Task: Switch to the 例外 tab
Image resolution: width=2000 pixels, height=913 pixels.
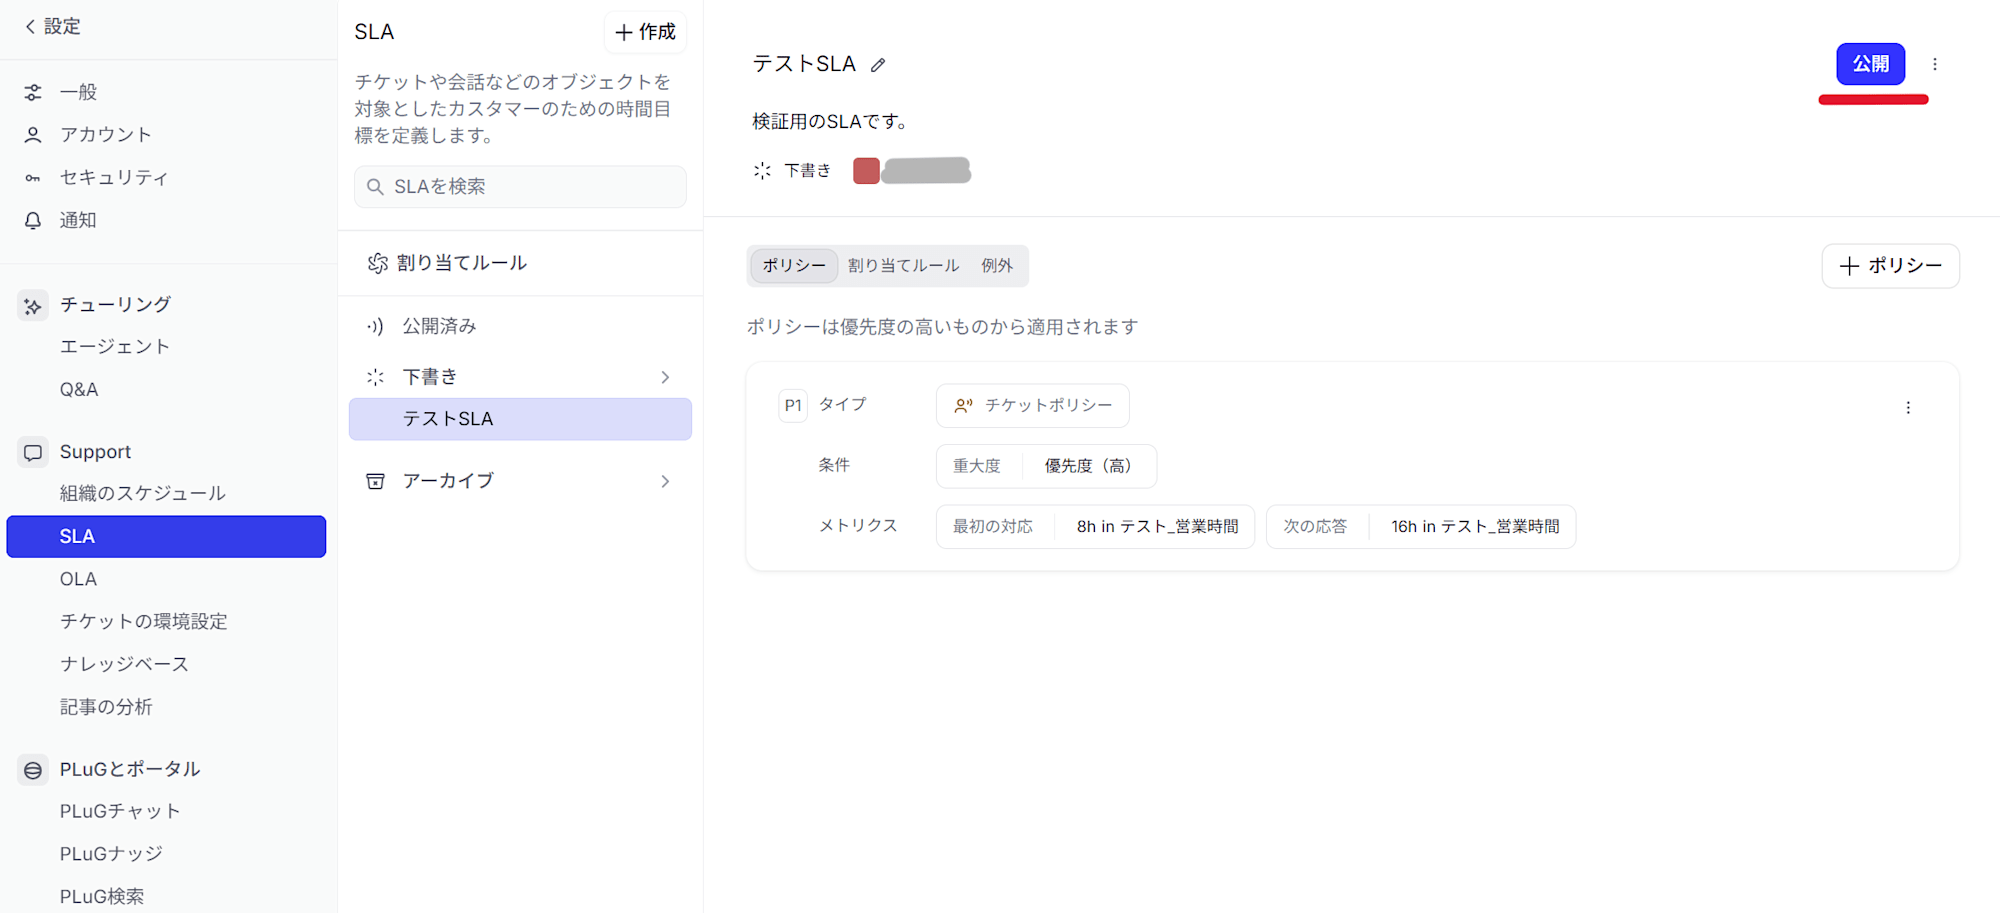Action: 997,266
